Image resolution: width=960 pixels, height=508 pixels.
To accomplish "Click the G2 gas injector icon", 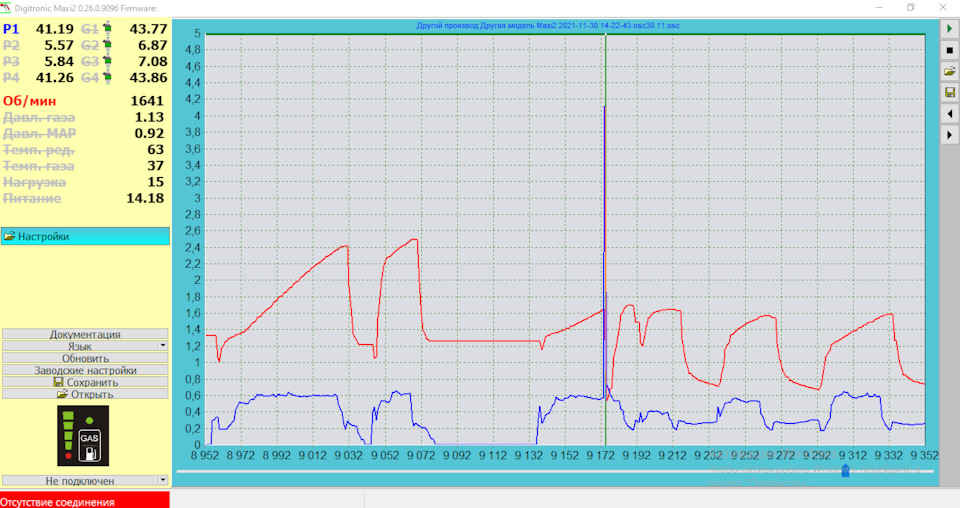I will pos(107,45).
